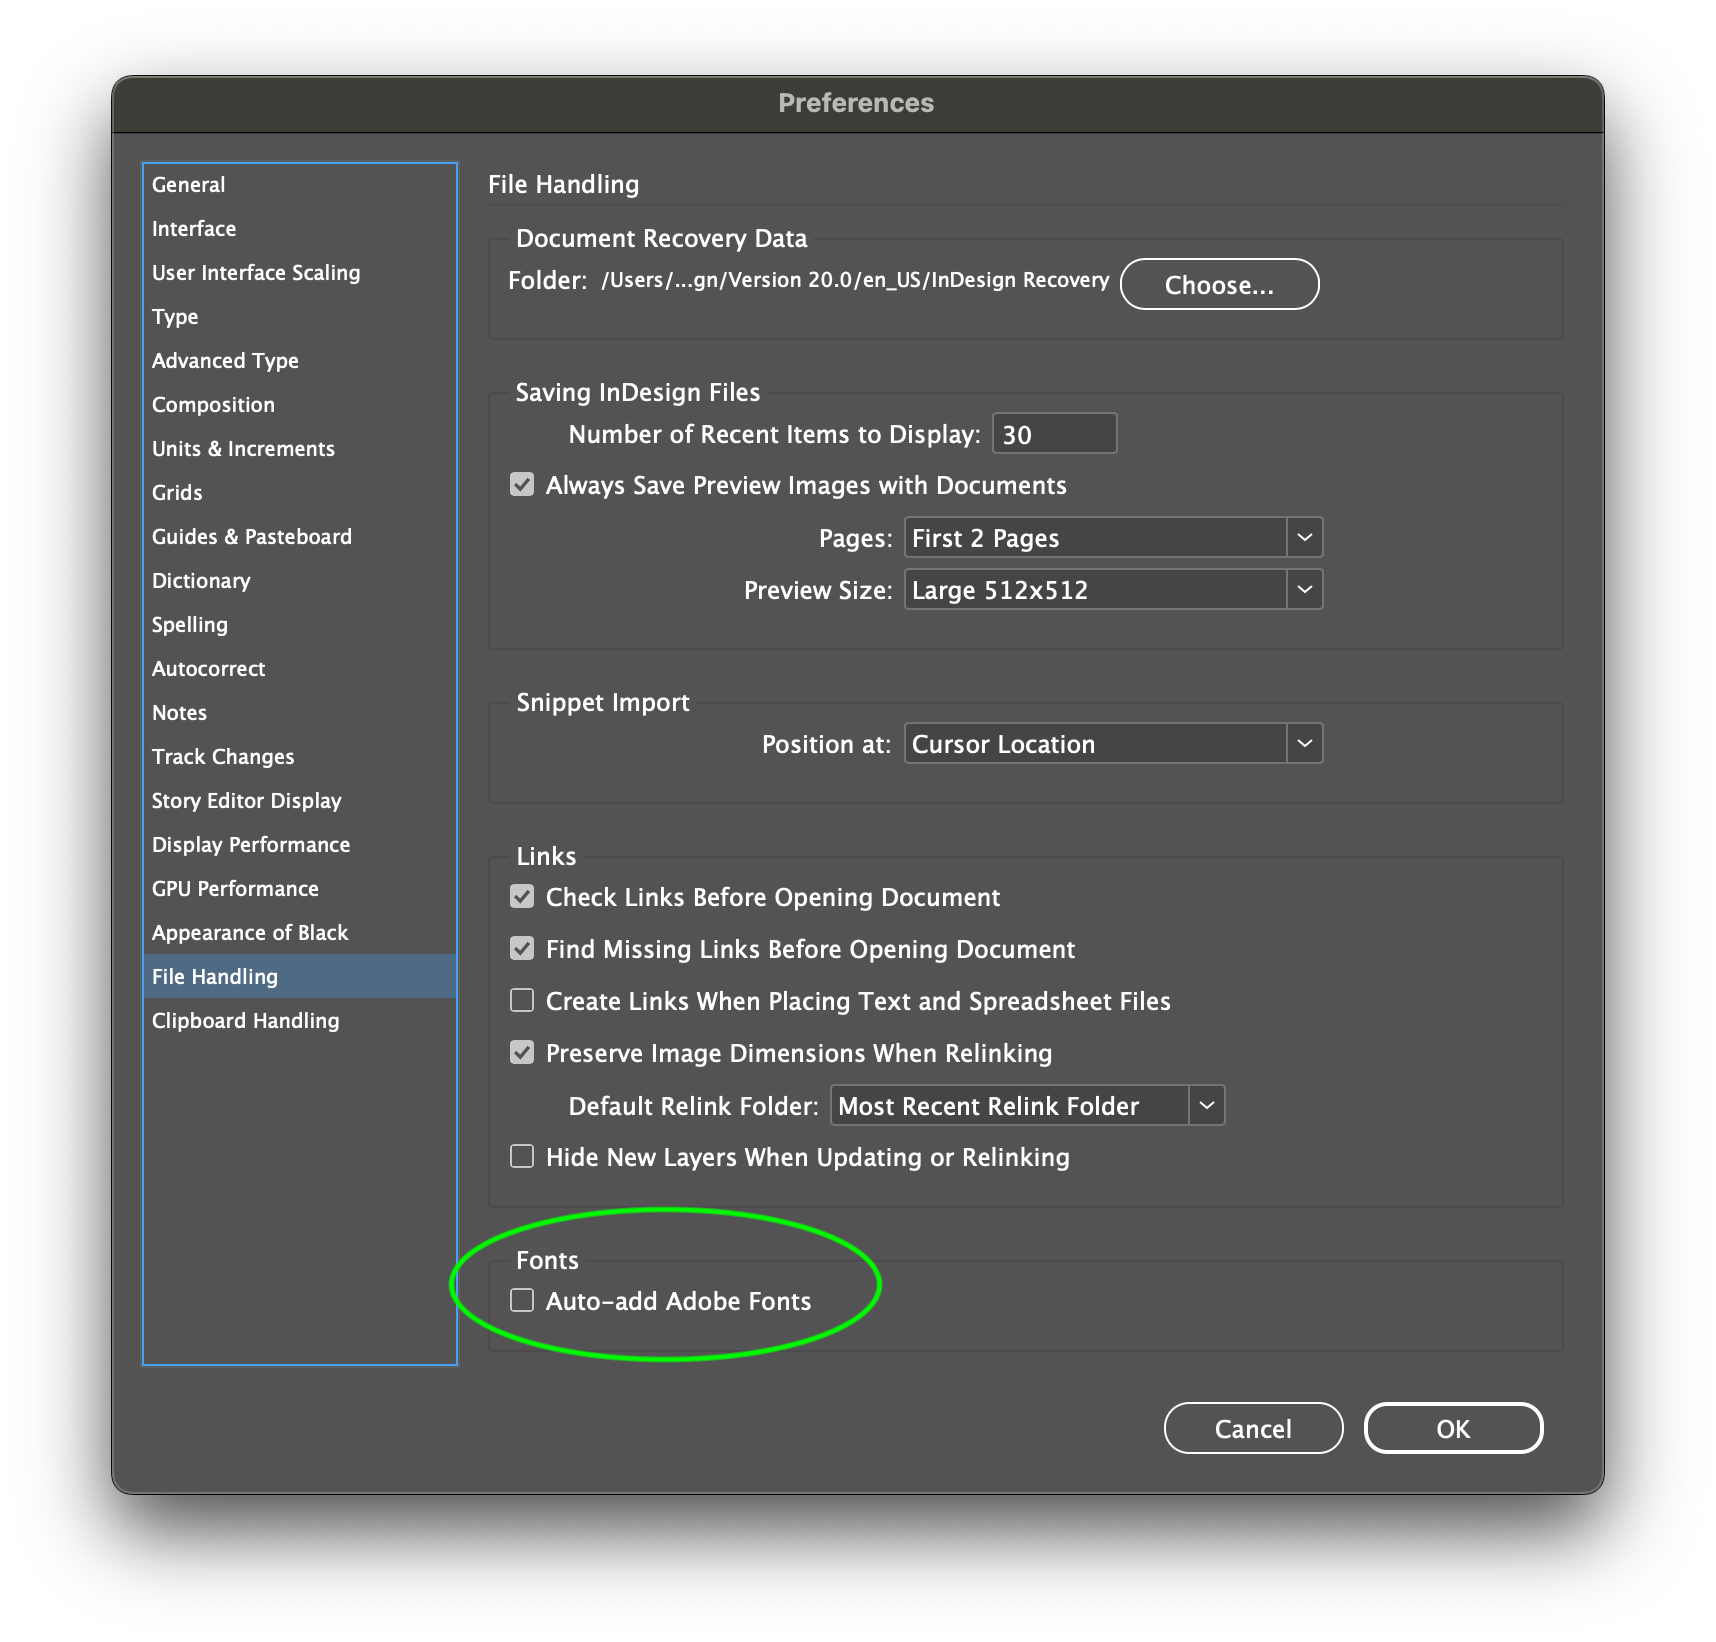Click the Choose button for recovery folder

[x=1219, y=284]
